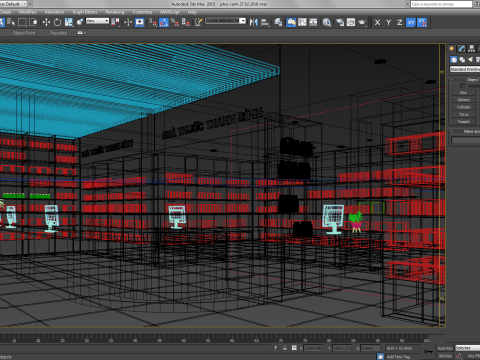Screen dimensions: 480x360
Task: Open the MAXScript menu
Action: pyautogui.click(x=170, y=12)
